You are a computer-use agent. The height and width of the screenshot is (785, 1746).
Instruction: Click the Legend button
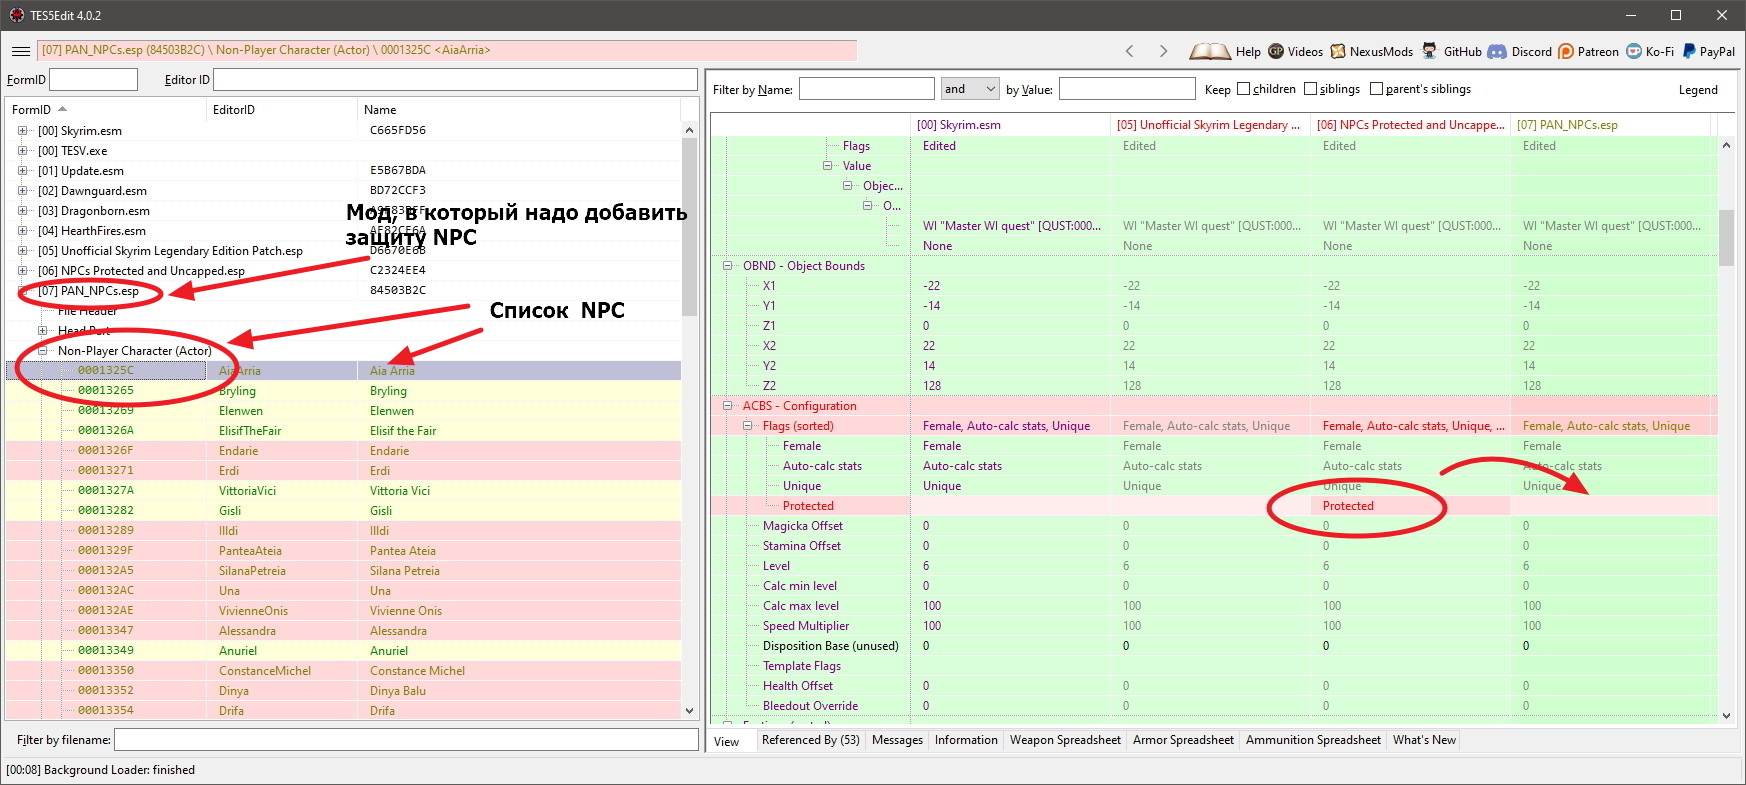[1697, 90]
